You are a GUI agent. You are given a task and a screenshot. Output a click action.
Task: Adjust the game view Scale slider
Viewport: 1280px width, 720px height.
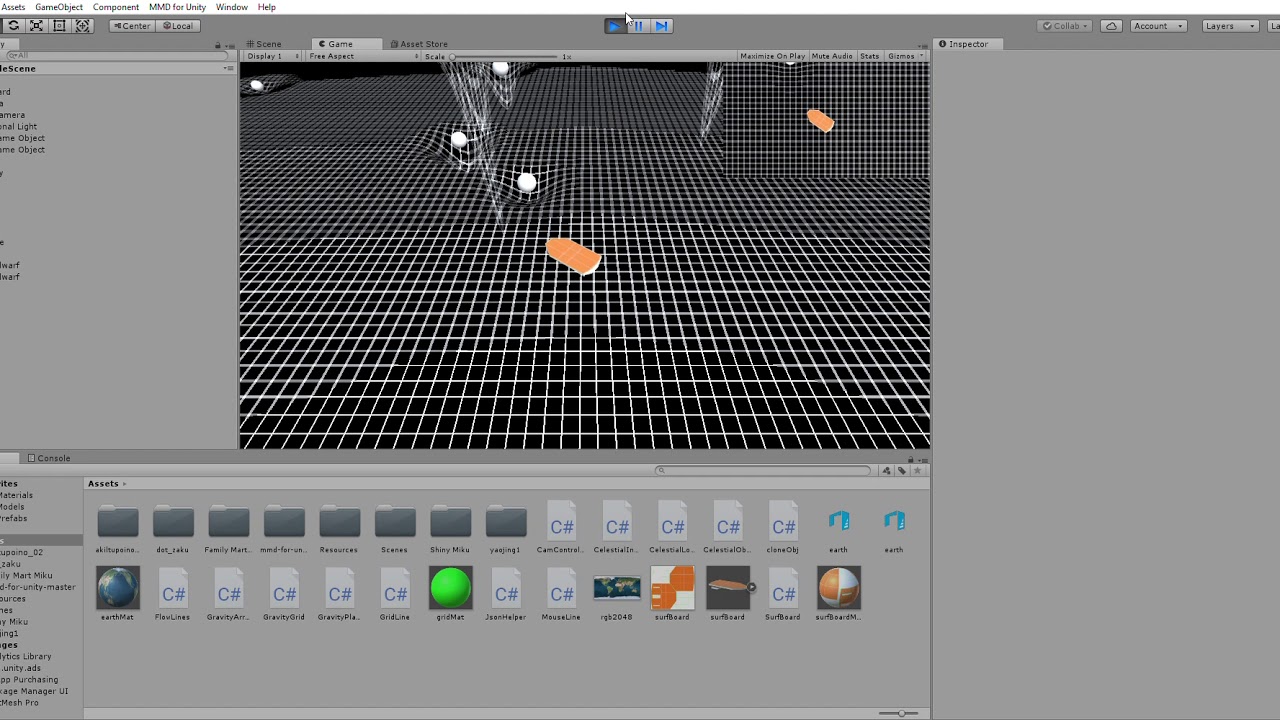(x=503, y=57)
